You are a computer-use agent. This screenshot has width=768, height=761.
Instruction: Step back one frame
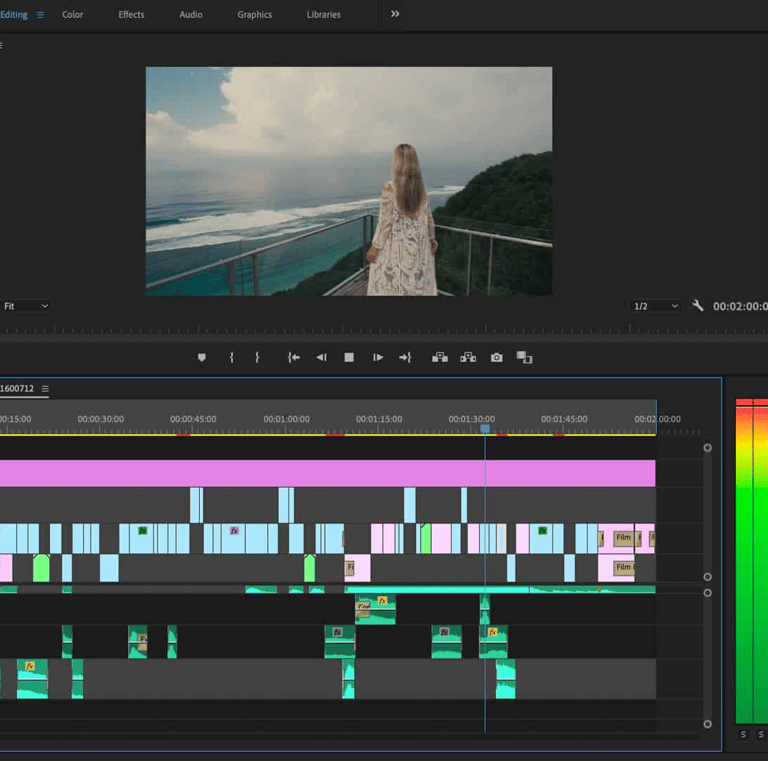321,357
